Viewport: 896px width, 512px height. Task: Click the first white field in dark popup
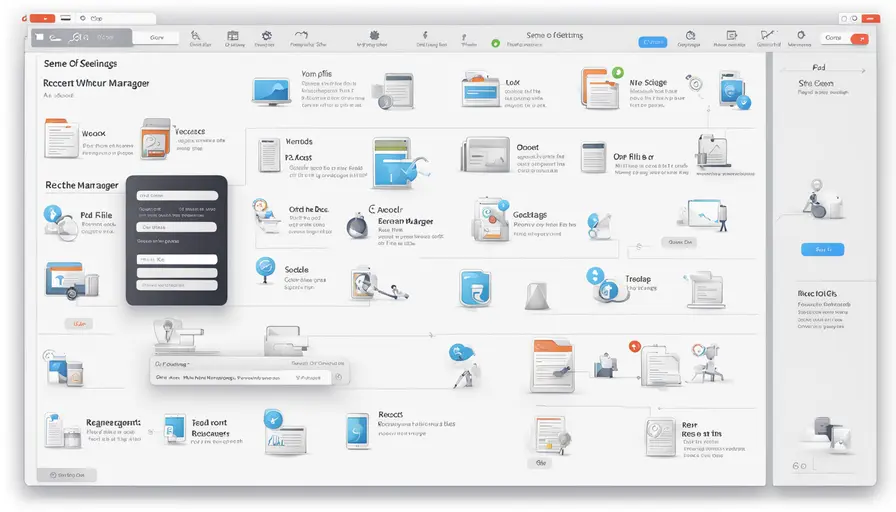tap(176, 196)
